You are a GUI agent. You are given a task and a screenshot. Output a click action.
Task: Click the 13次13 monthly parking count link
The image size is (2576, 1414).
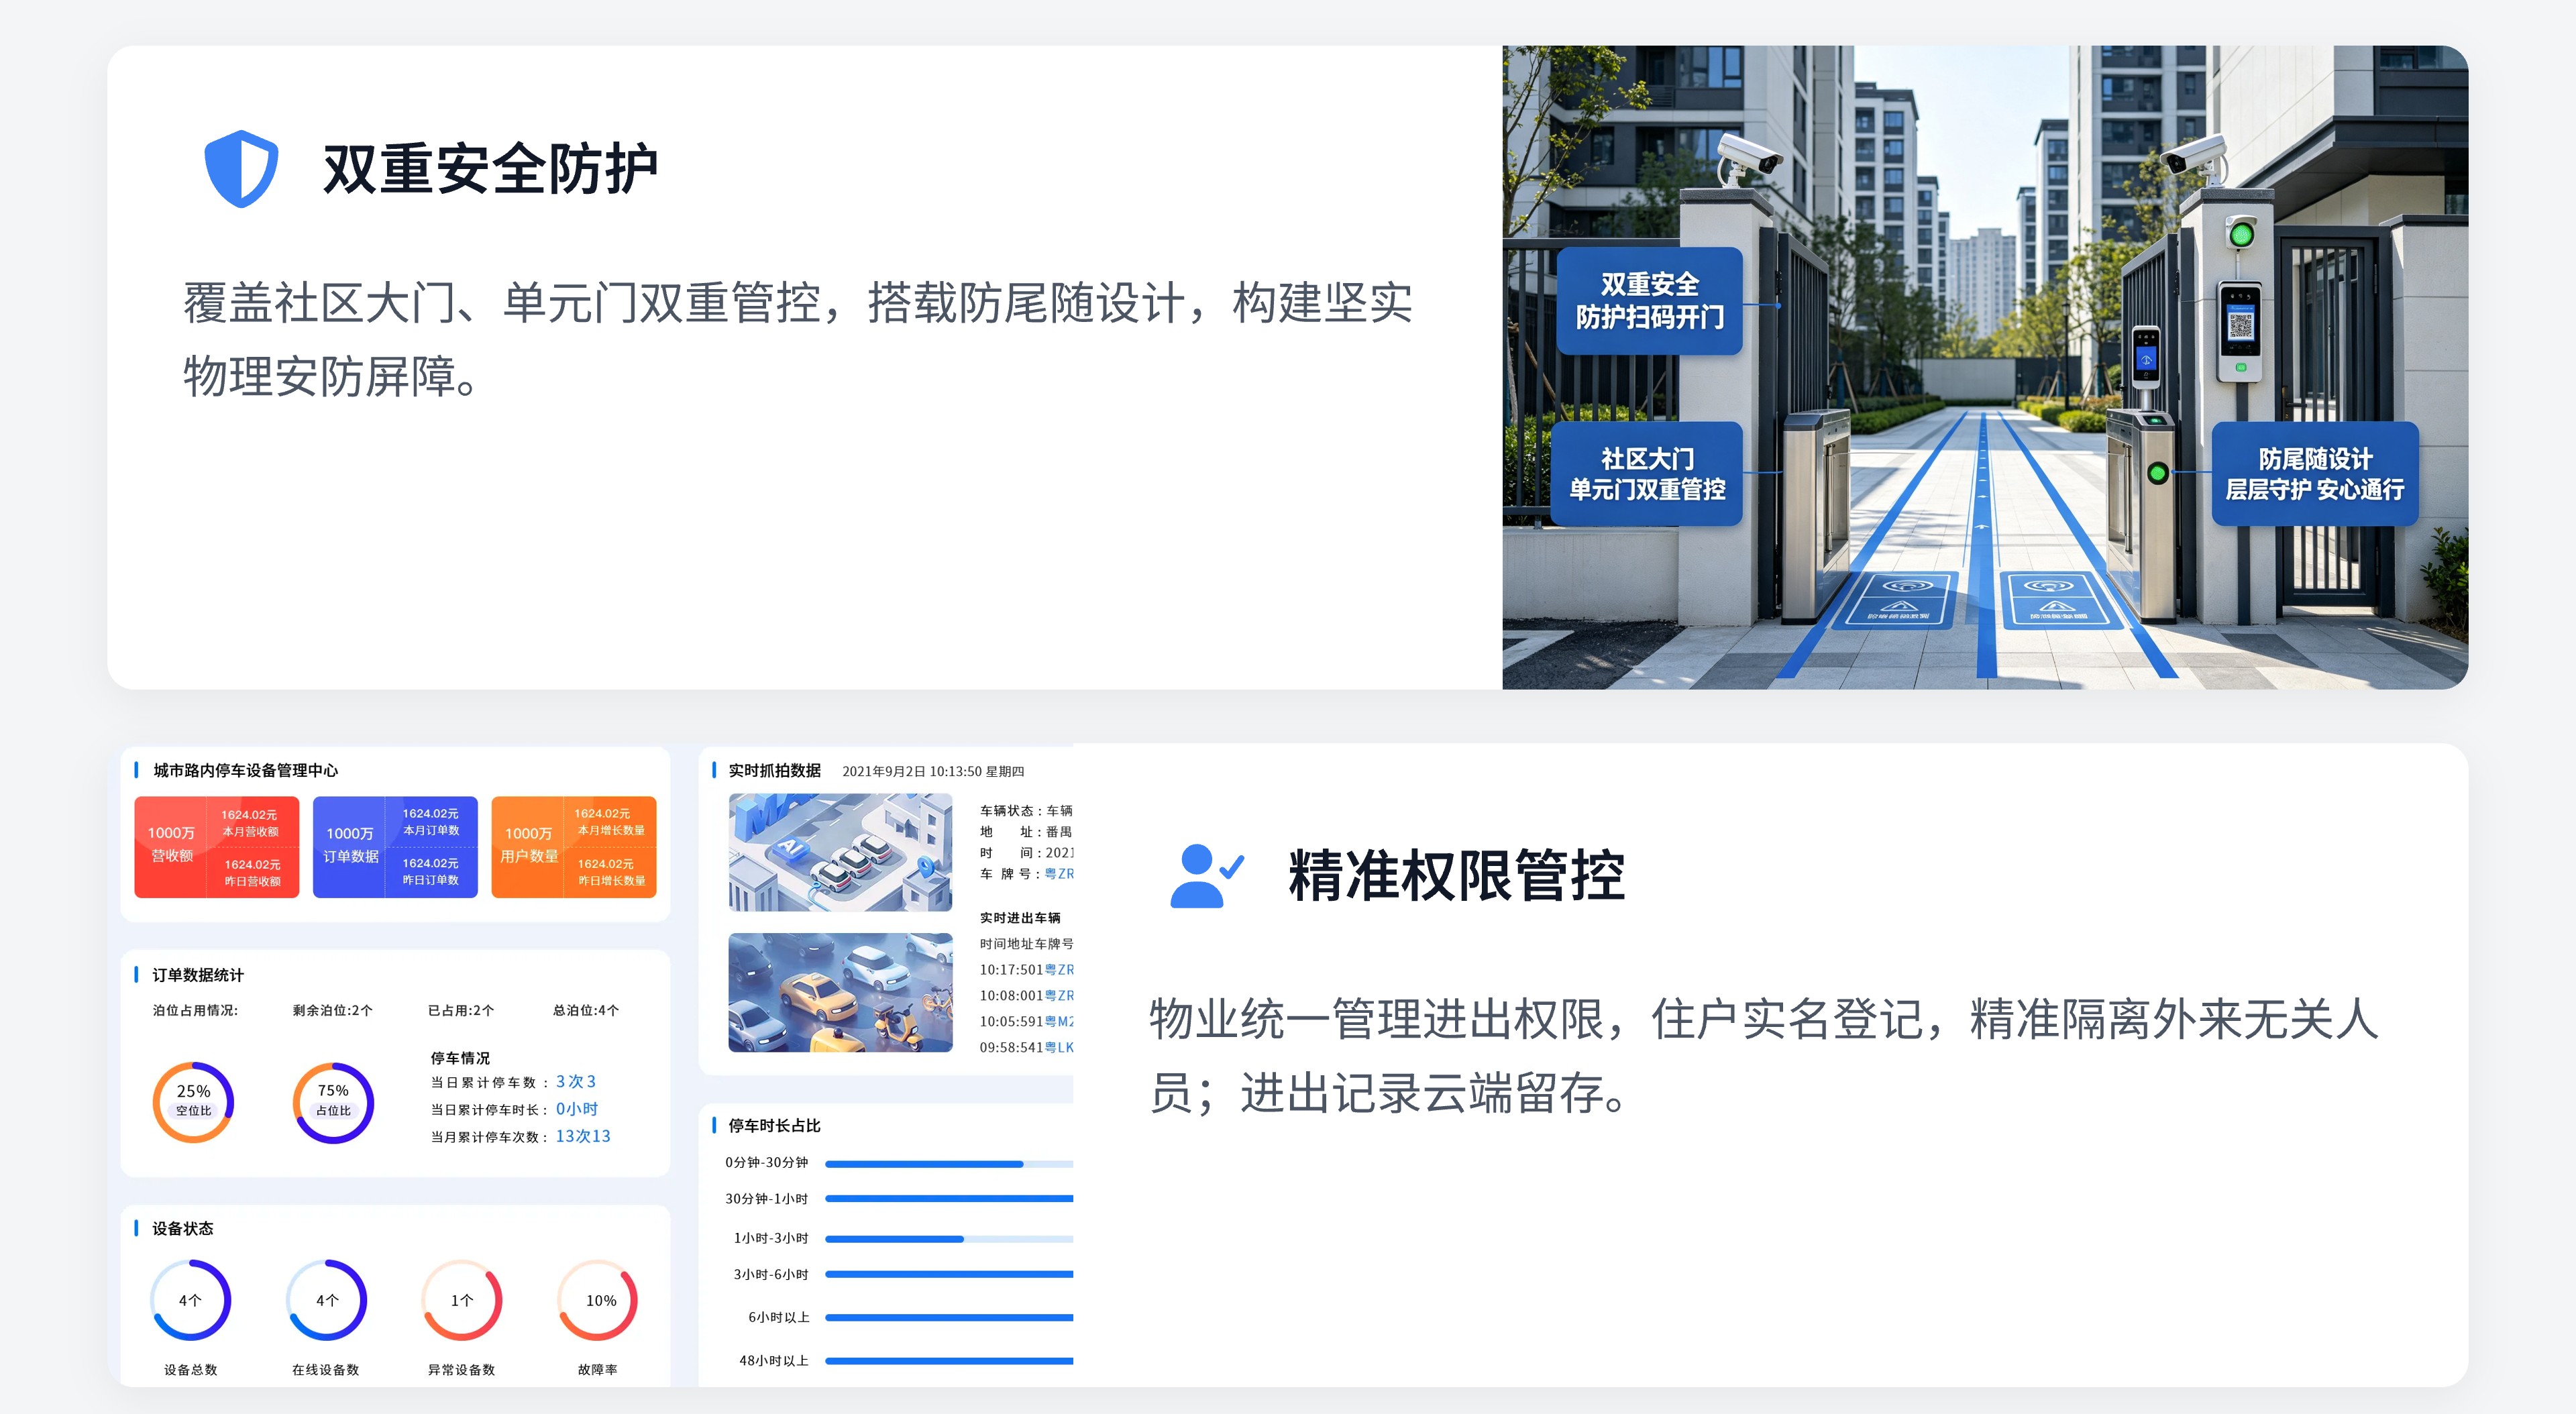click(x=583, y=1137)
